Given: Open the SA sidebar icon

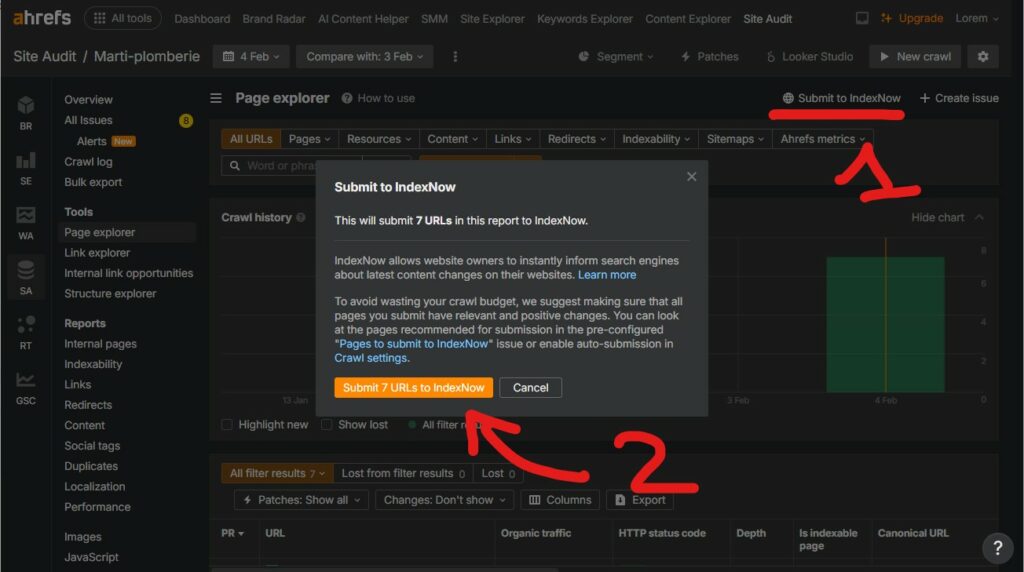Looking at the screenshot, I should (x=25, y=278).
